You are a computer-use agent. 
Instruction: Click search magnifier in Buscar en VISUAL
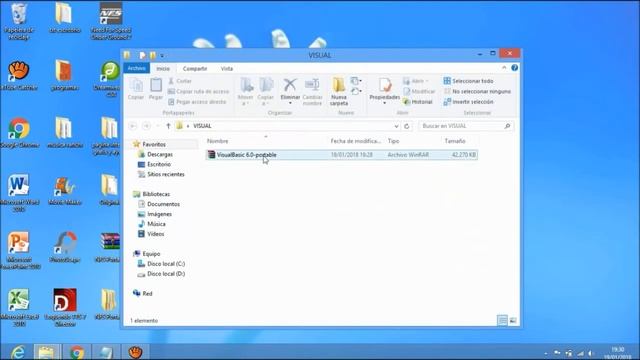tap(507, 126)
